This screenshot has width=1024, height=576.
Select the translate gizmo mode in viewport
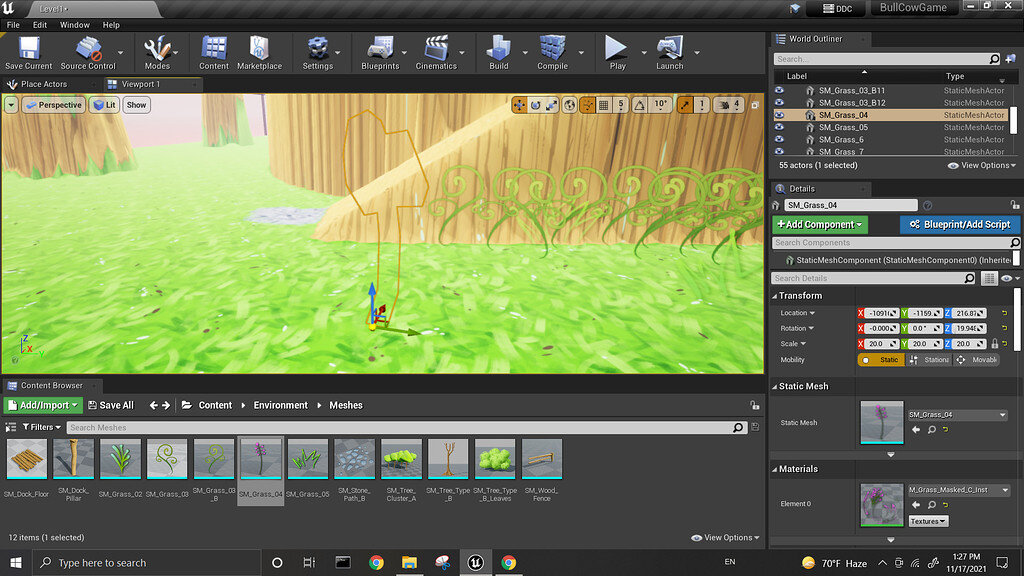(x=519, y=104)
